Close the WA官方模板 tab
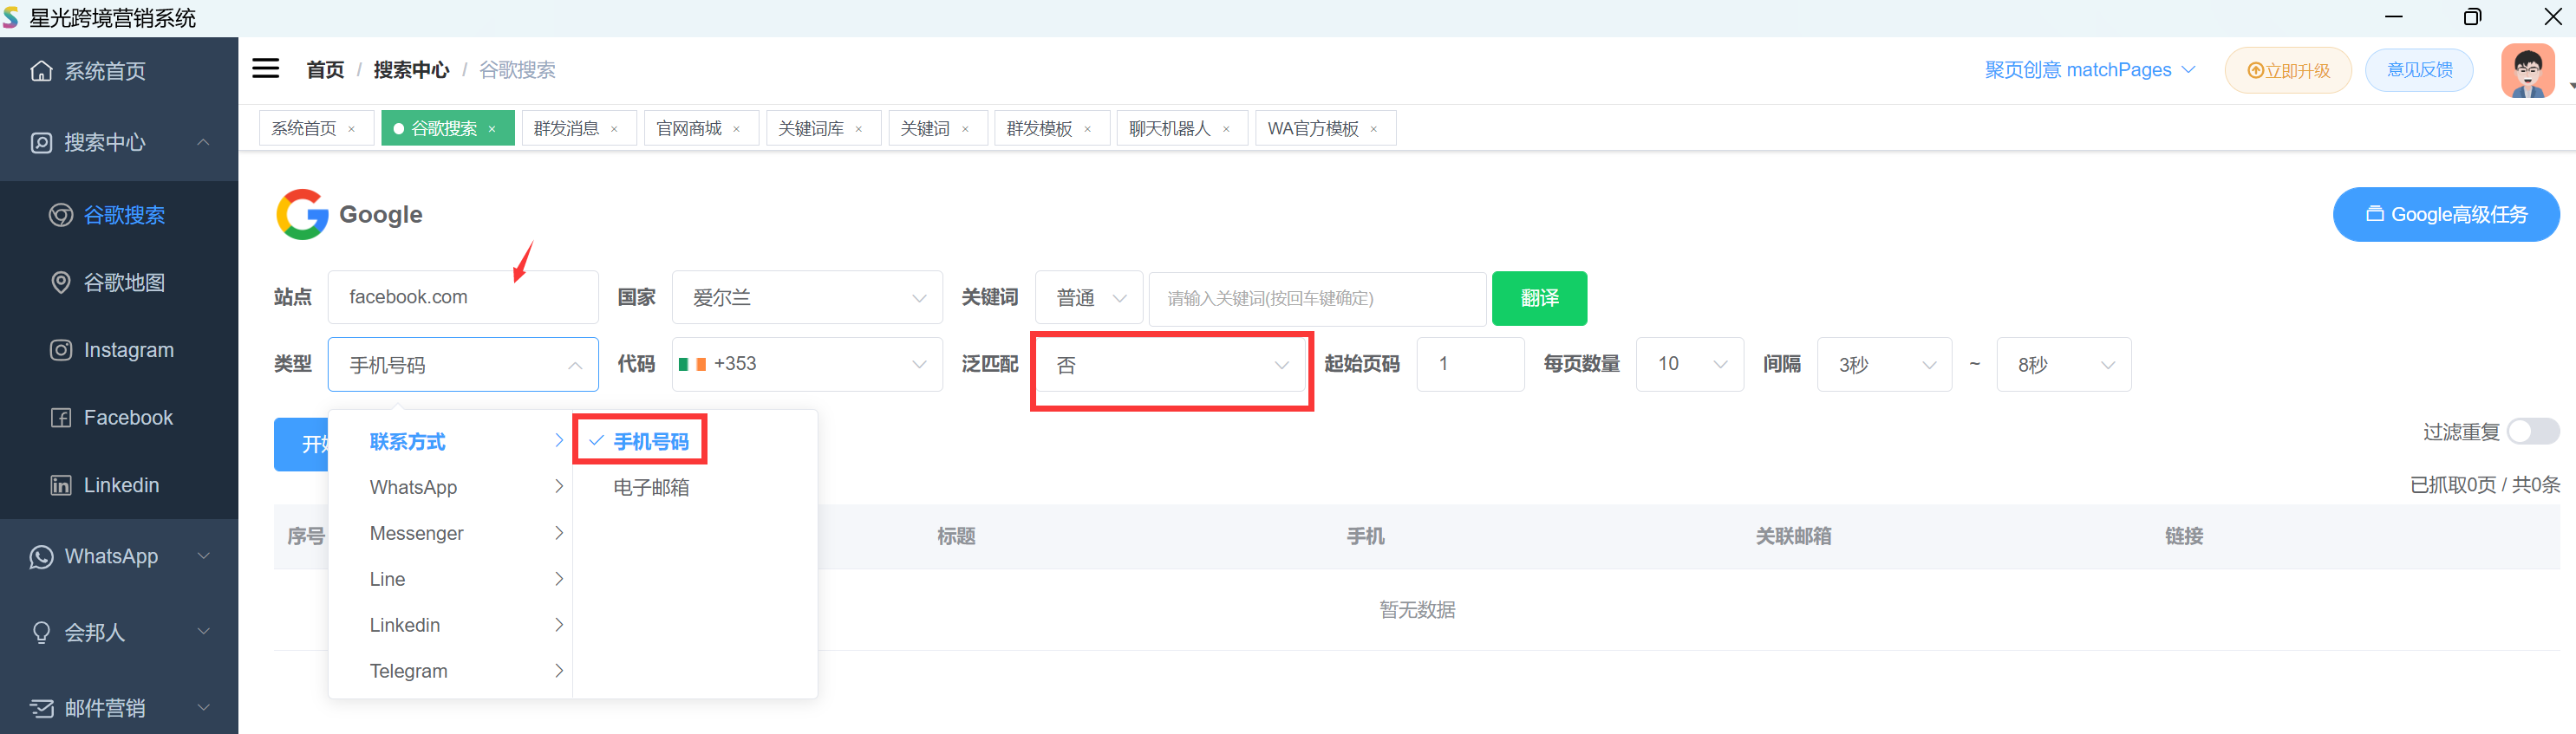The image size is (2576, 734). [x=1374, y=129]
